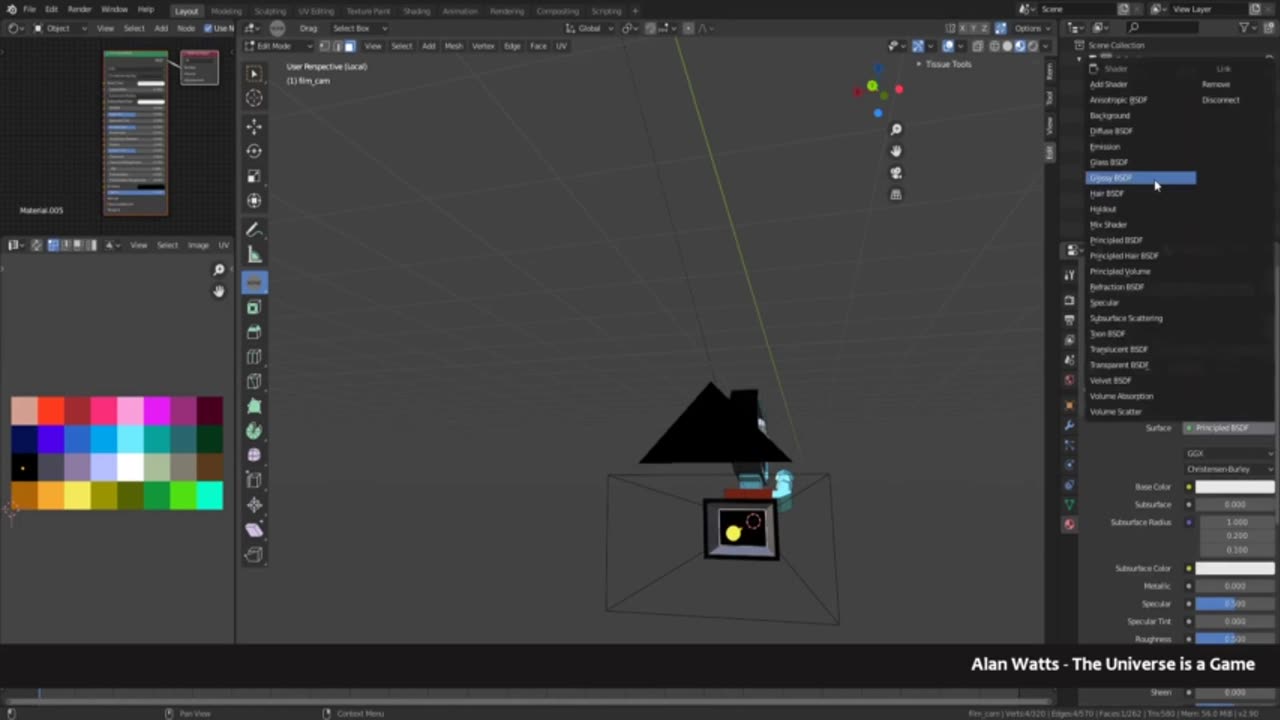Activate the Scale tool
This screenshot has width=1280, height=720.
pos(254,176)
